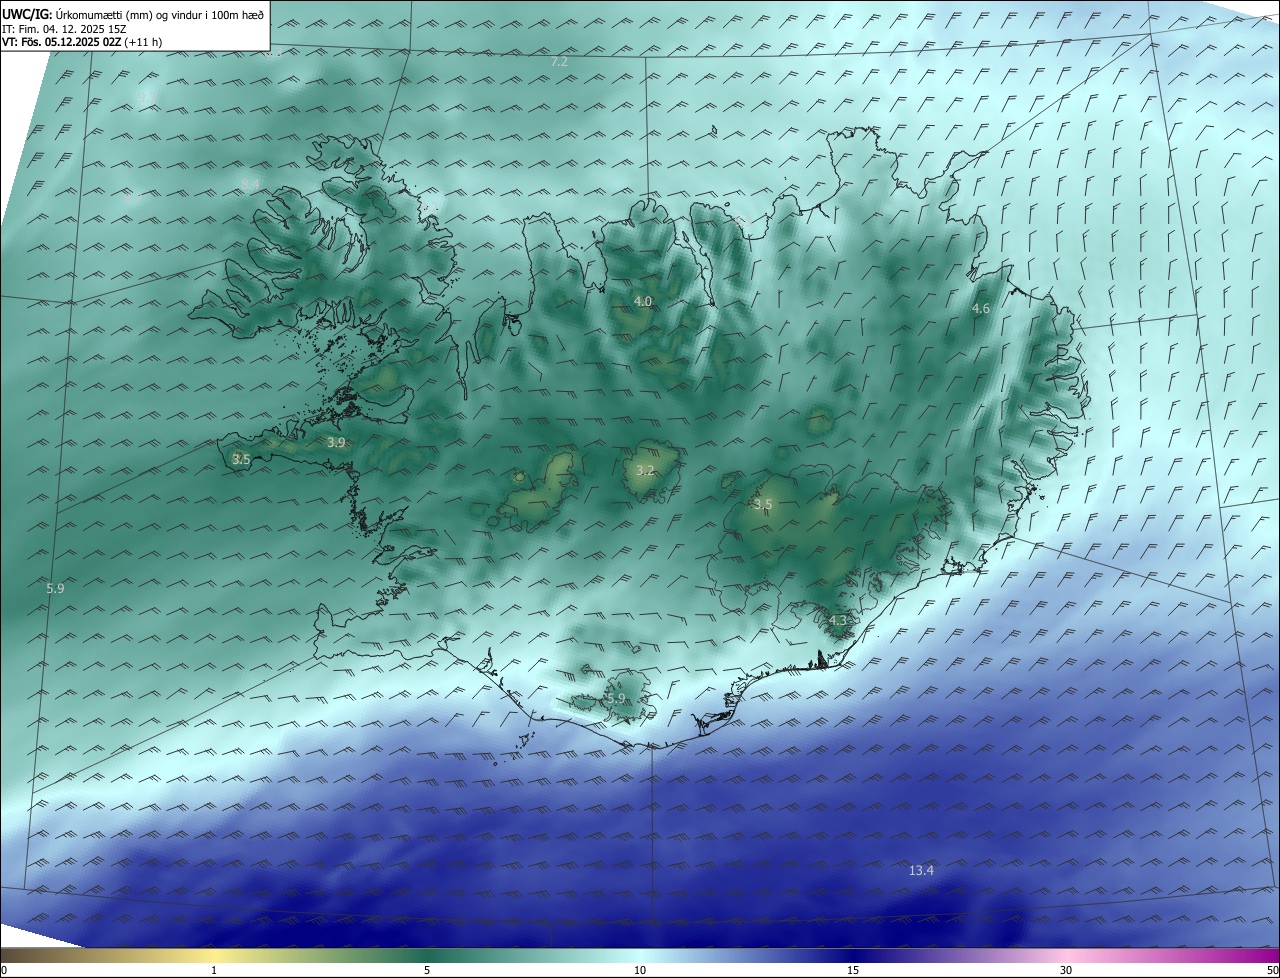Click the valid time line "VT: Fös. 05.12.2025 02Z (+11 h)"
This screenshot has width=1280, height=978.
pos(82,41)
